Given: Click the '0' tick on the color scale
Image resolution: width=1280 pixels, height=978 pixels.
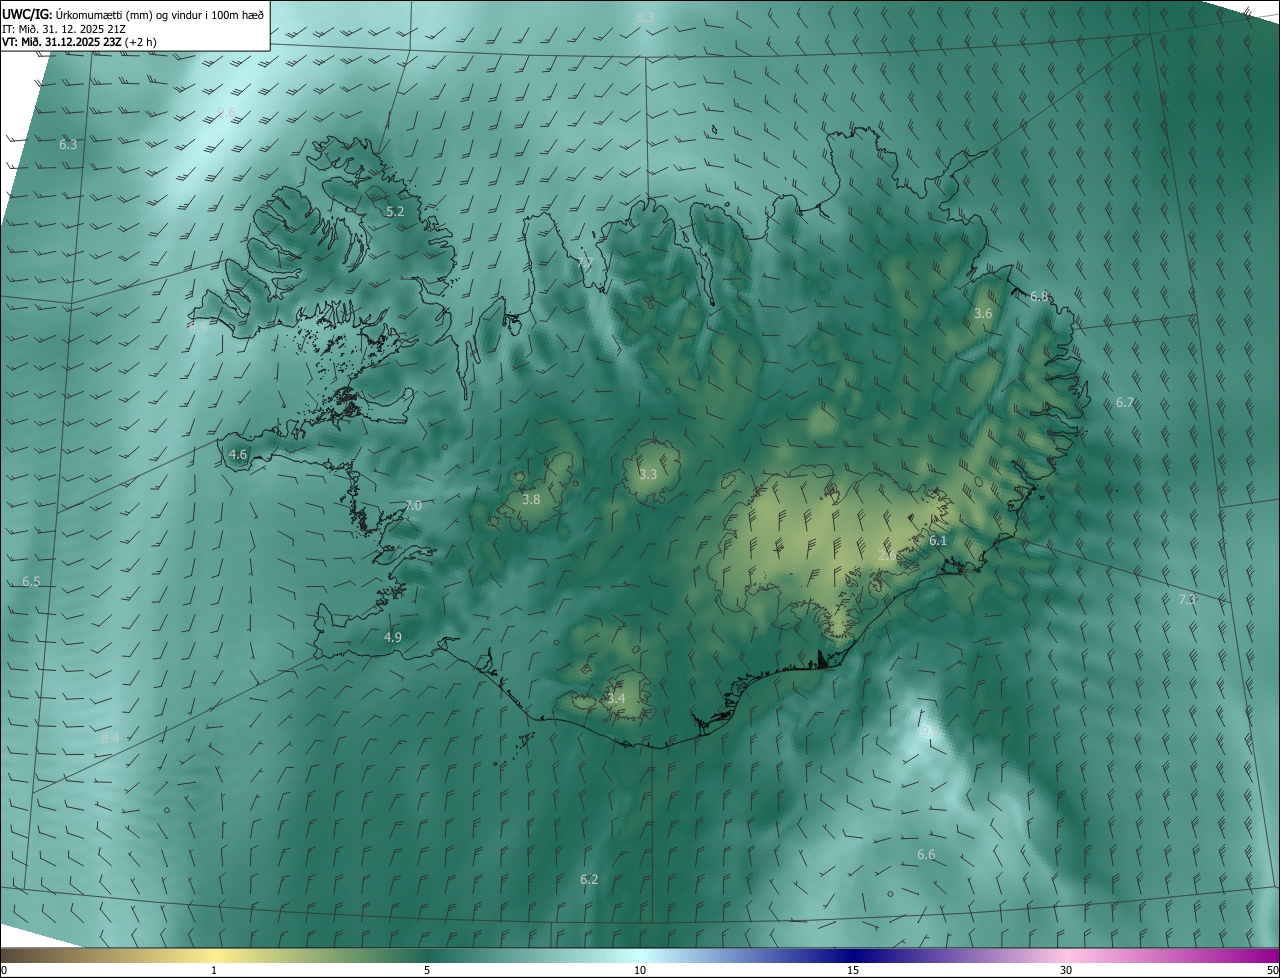Looking at the screenshot, I should pos(4,970).
